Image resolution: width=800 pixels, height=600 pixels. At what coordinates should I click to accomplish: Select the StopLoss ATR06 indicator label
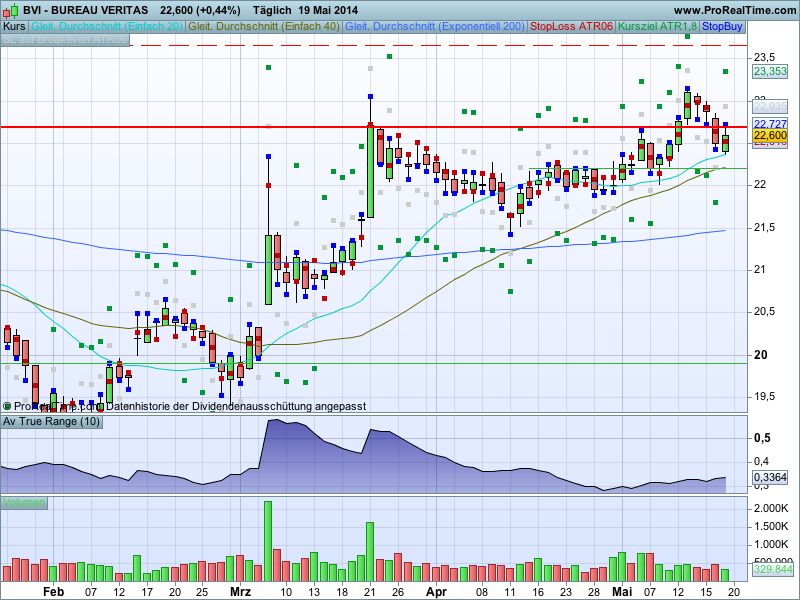(x=571, y=26)
